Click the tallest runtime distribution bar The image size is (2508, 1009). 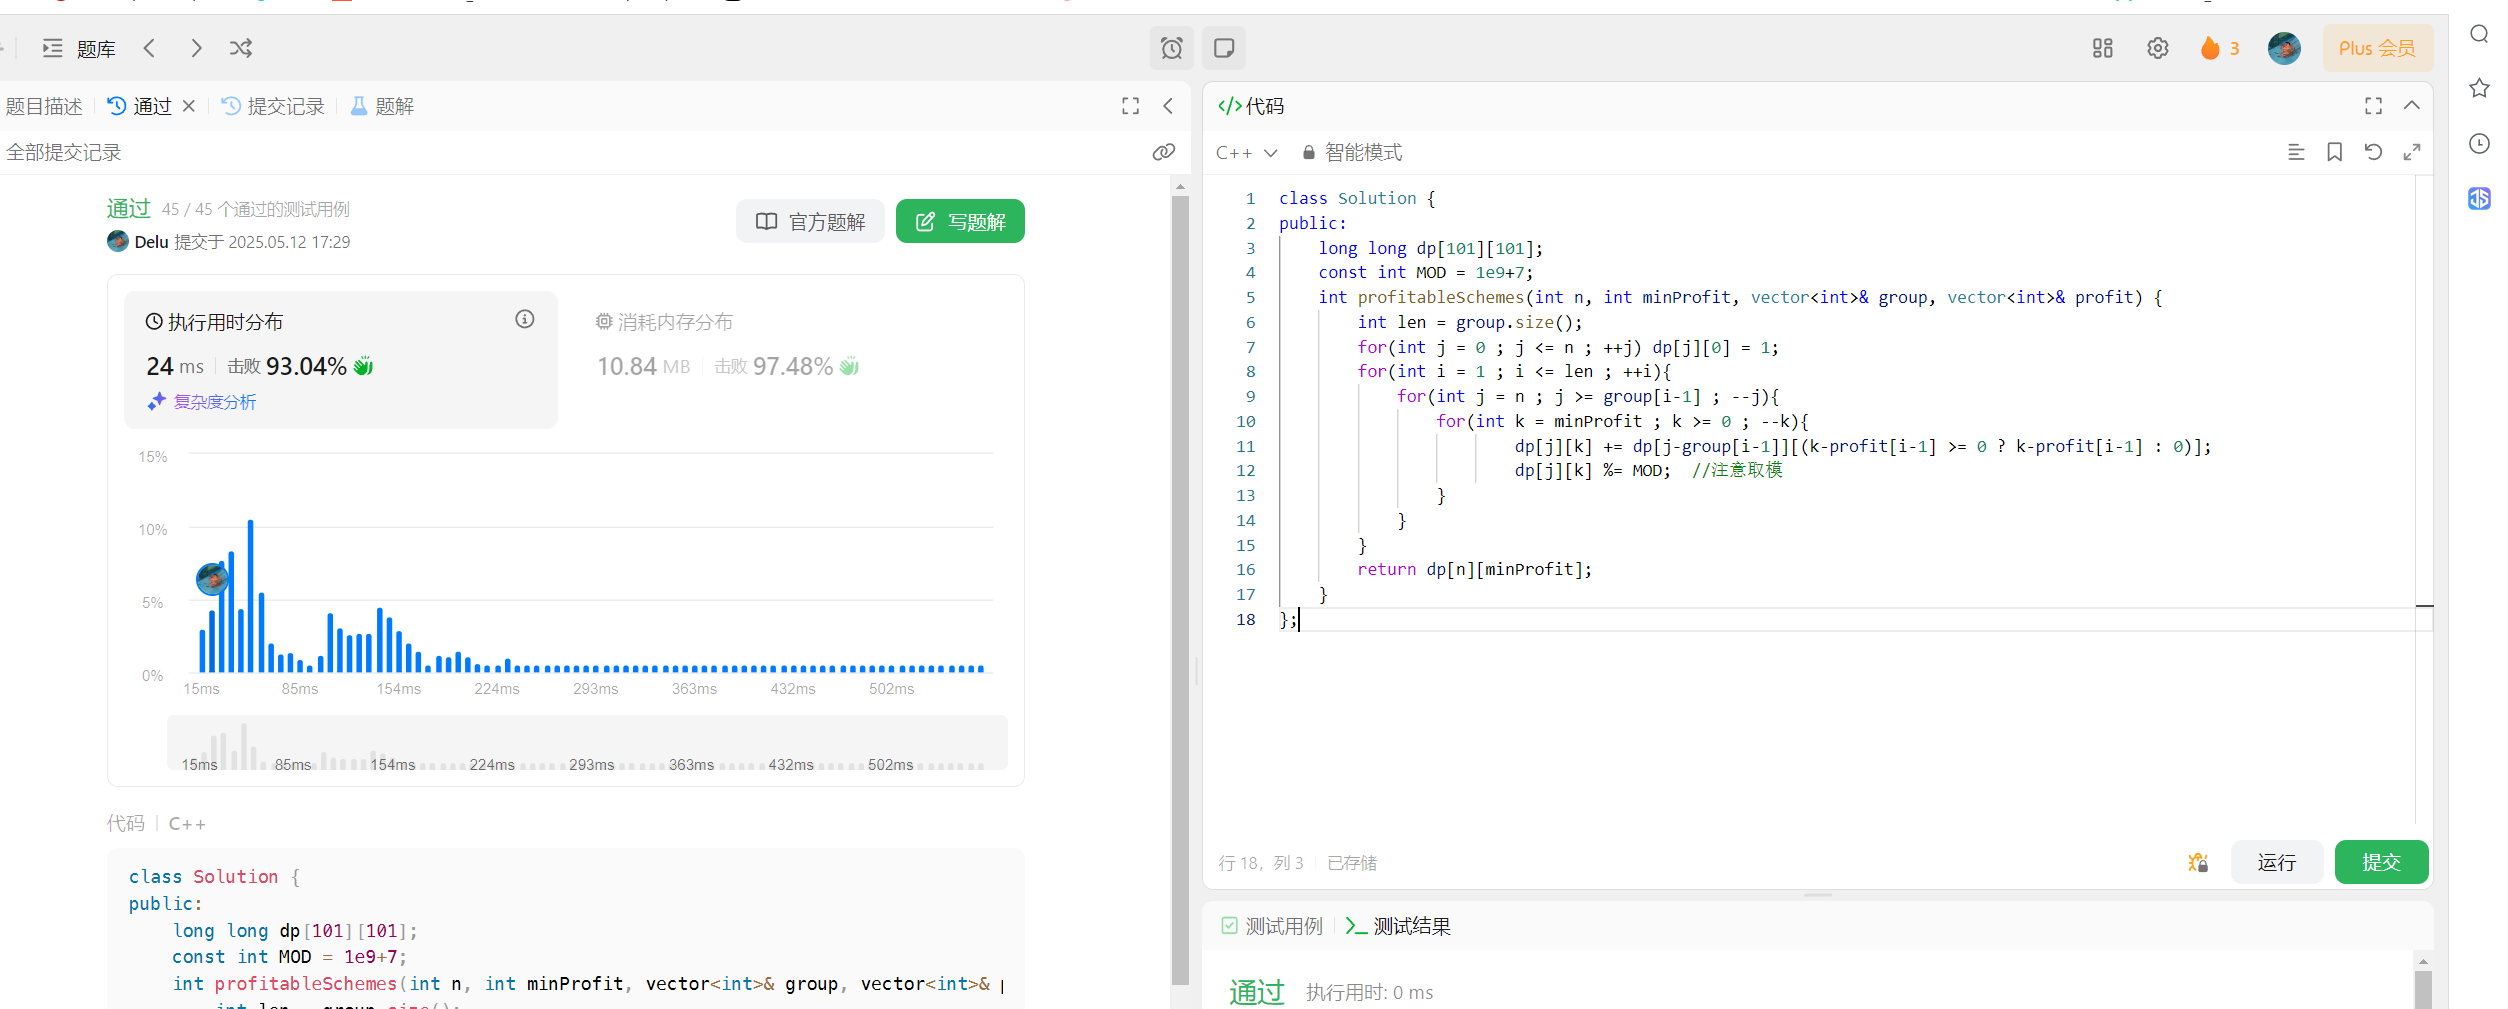(x=250, y=596)
